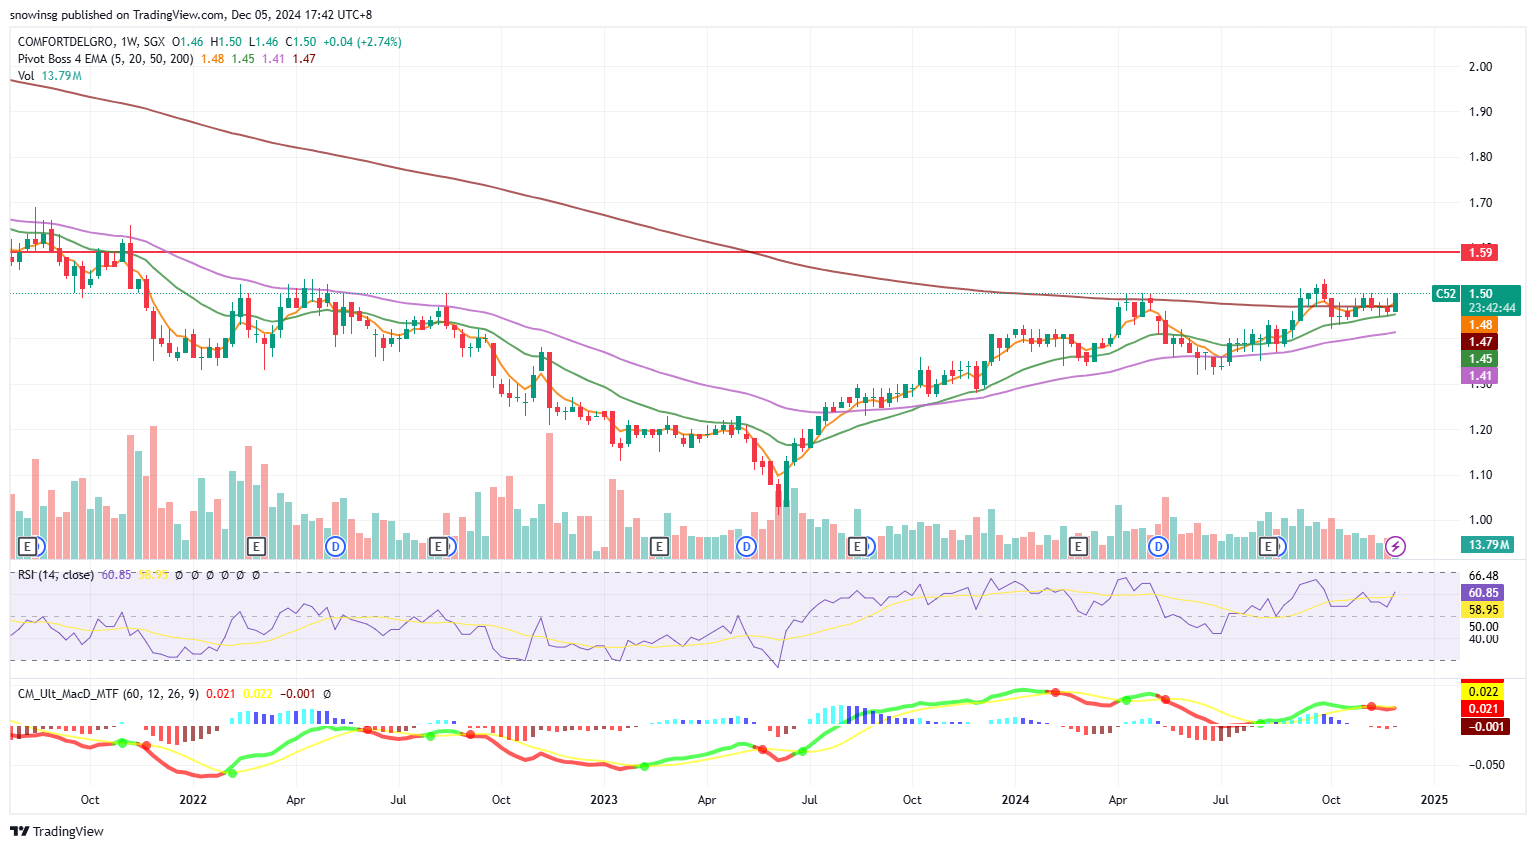Click the +0.04 (+2.74%) change value
The image size is (1536, 849).
pyautogui.click(x=363, y=42)
